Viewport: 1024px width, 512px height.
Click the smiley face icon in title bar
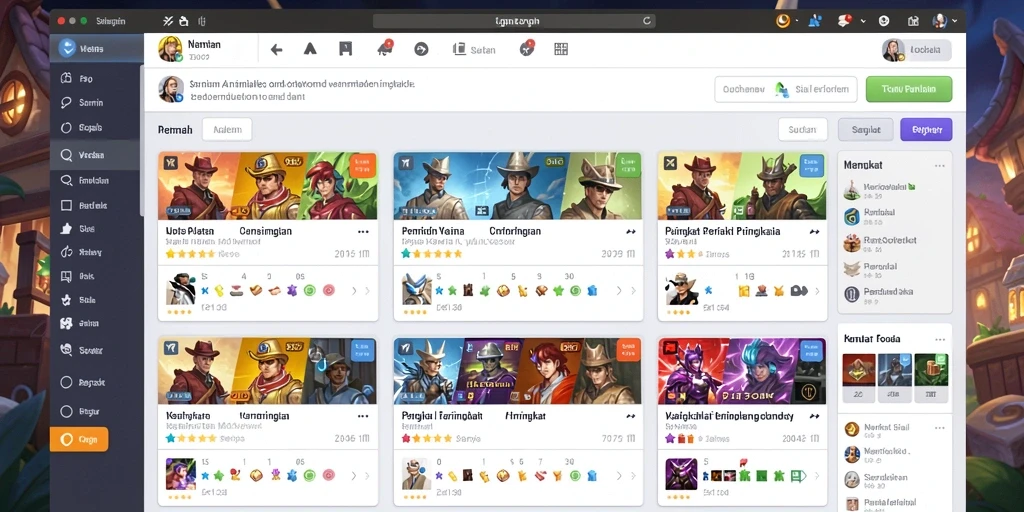click(x=884, y=21)
